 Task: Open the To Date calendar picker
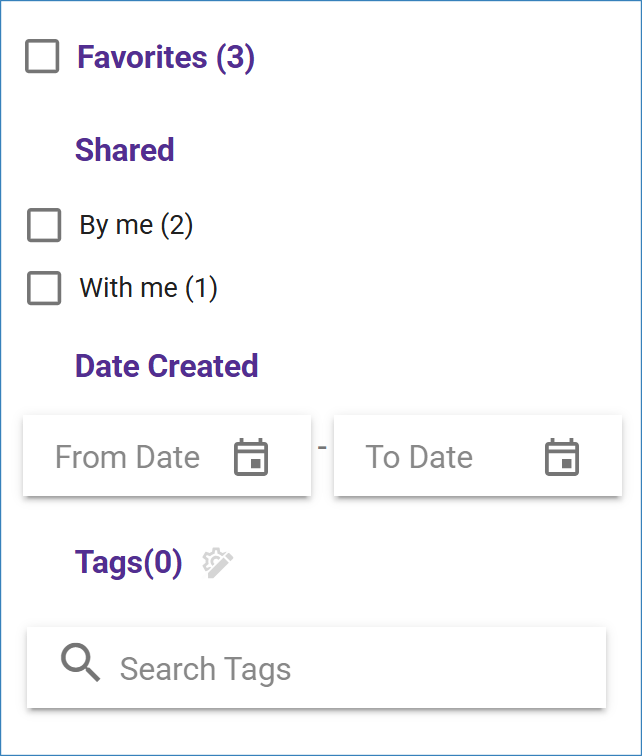tap(562, 457)
